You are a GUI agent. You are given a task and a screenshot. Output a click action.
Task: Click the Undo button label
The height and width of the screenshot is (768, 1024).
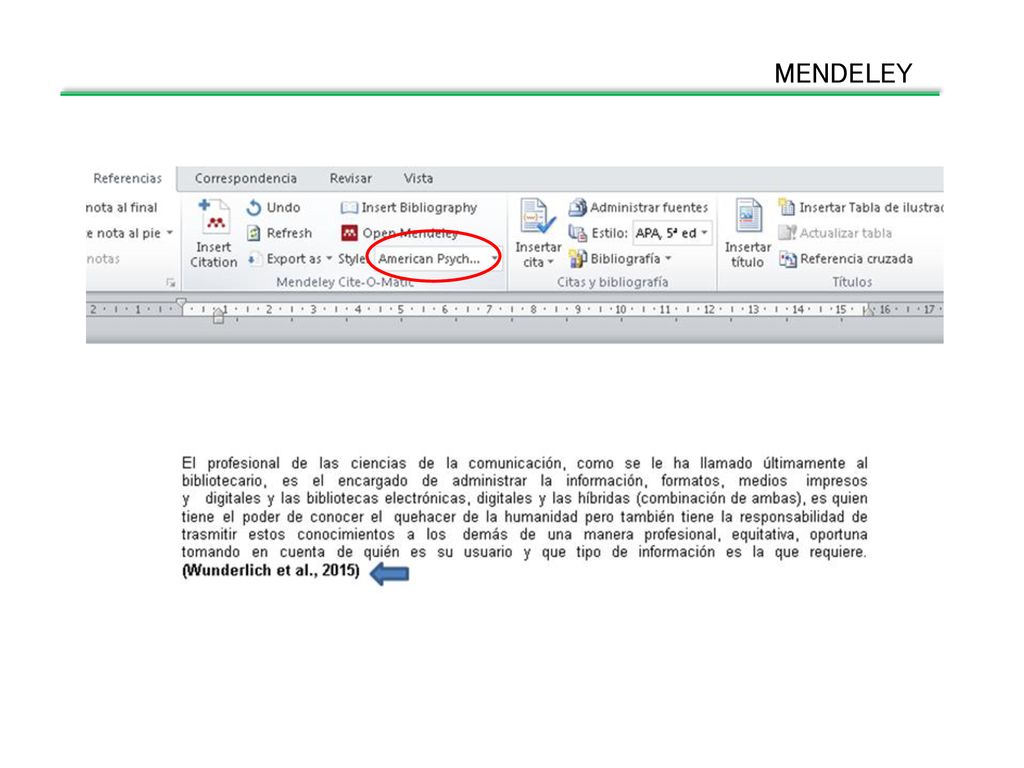pyautogui.click(x=283, y=208)
